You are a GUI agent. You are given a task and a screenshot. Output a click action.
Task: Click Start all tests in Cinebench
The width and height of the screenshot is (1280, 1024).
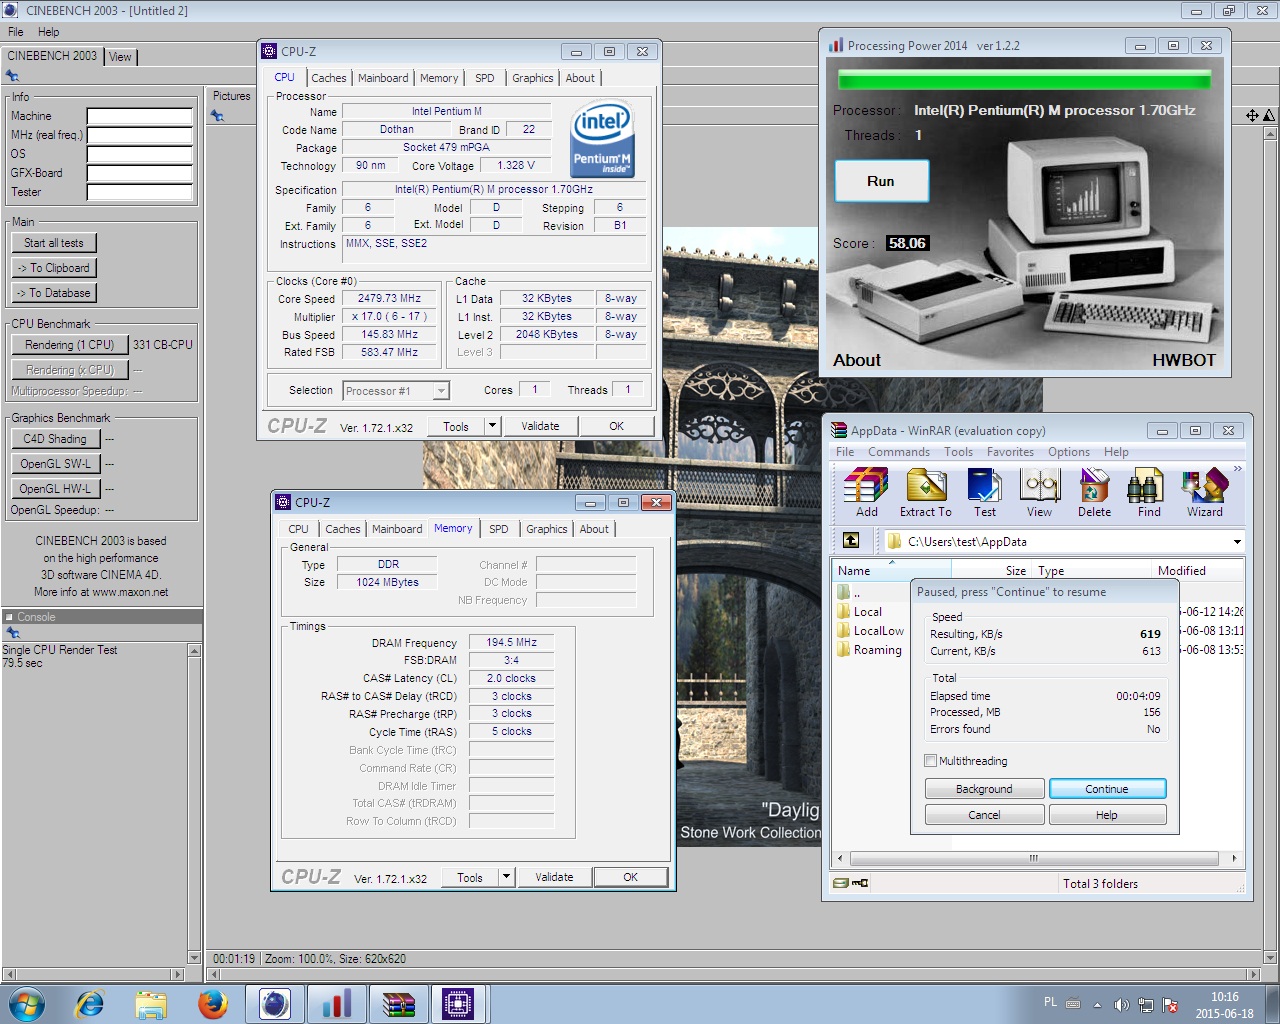point(54,243)
